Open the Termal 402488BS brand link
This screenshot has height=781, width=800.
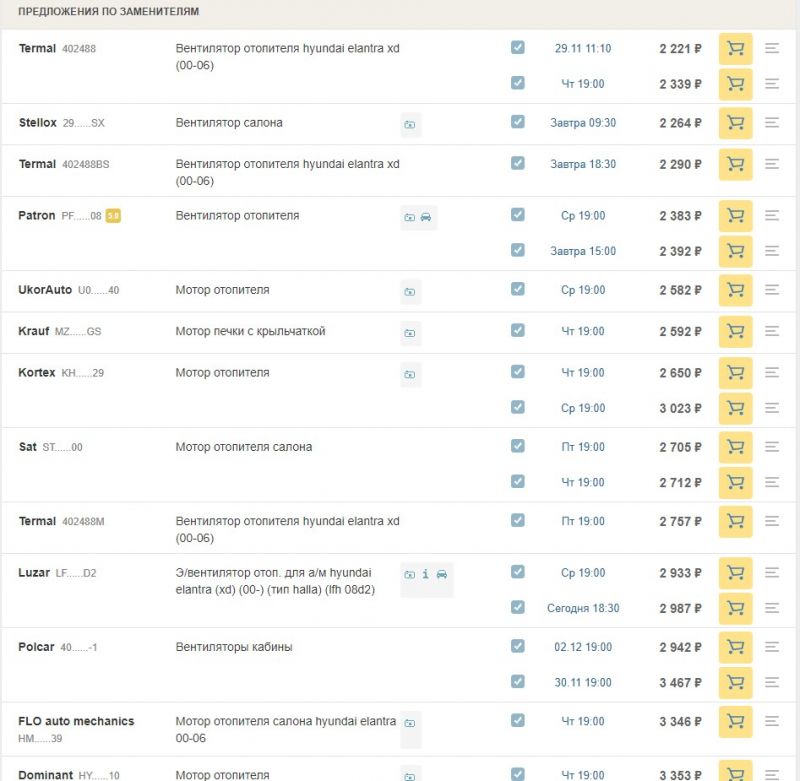click(37, 164)
